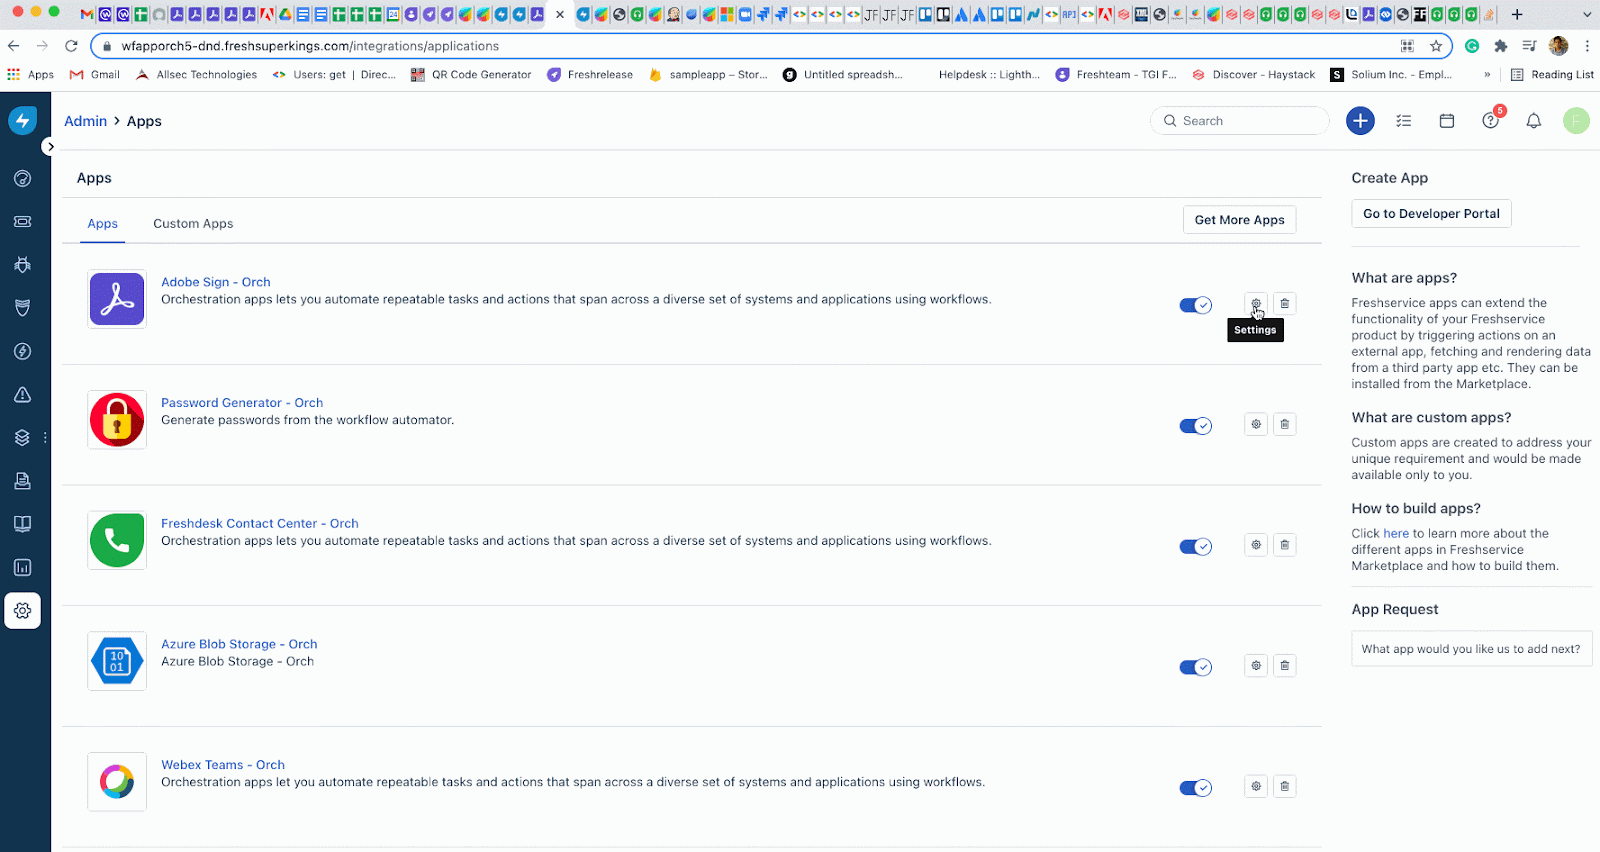Viewport: 1600px width, 852px height.
Task: Disable the Password Generator - Orch toggle
Action: 1196,426
